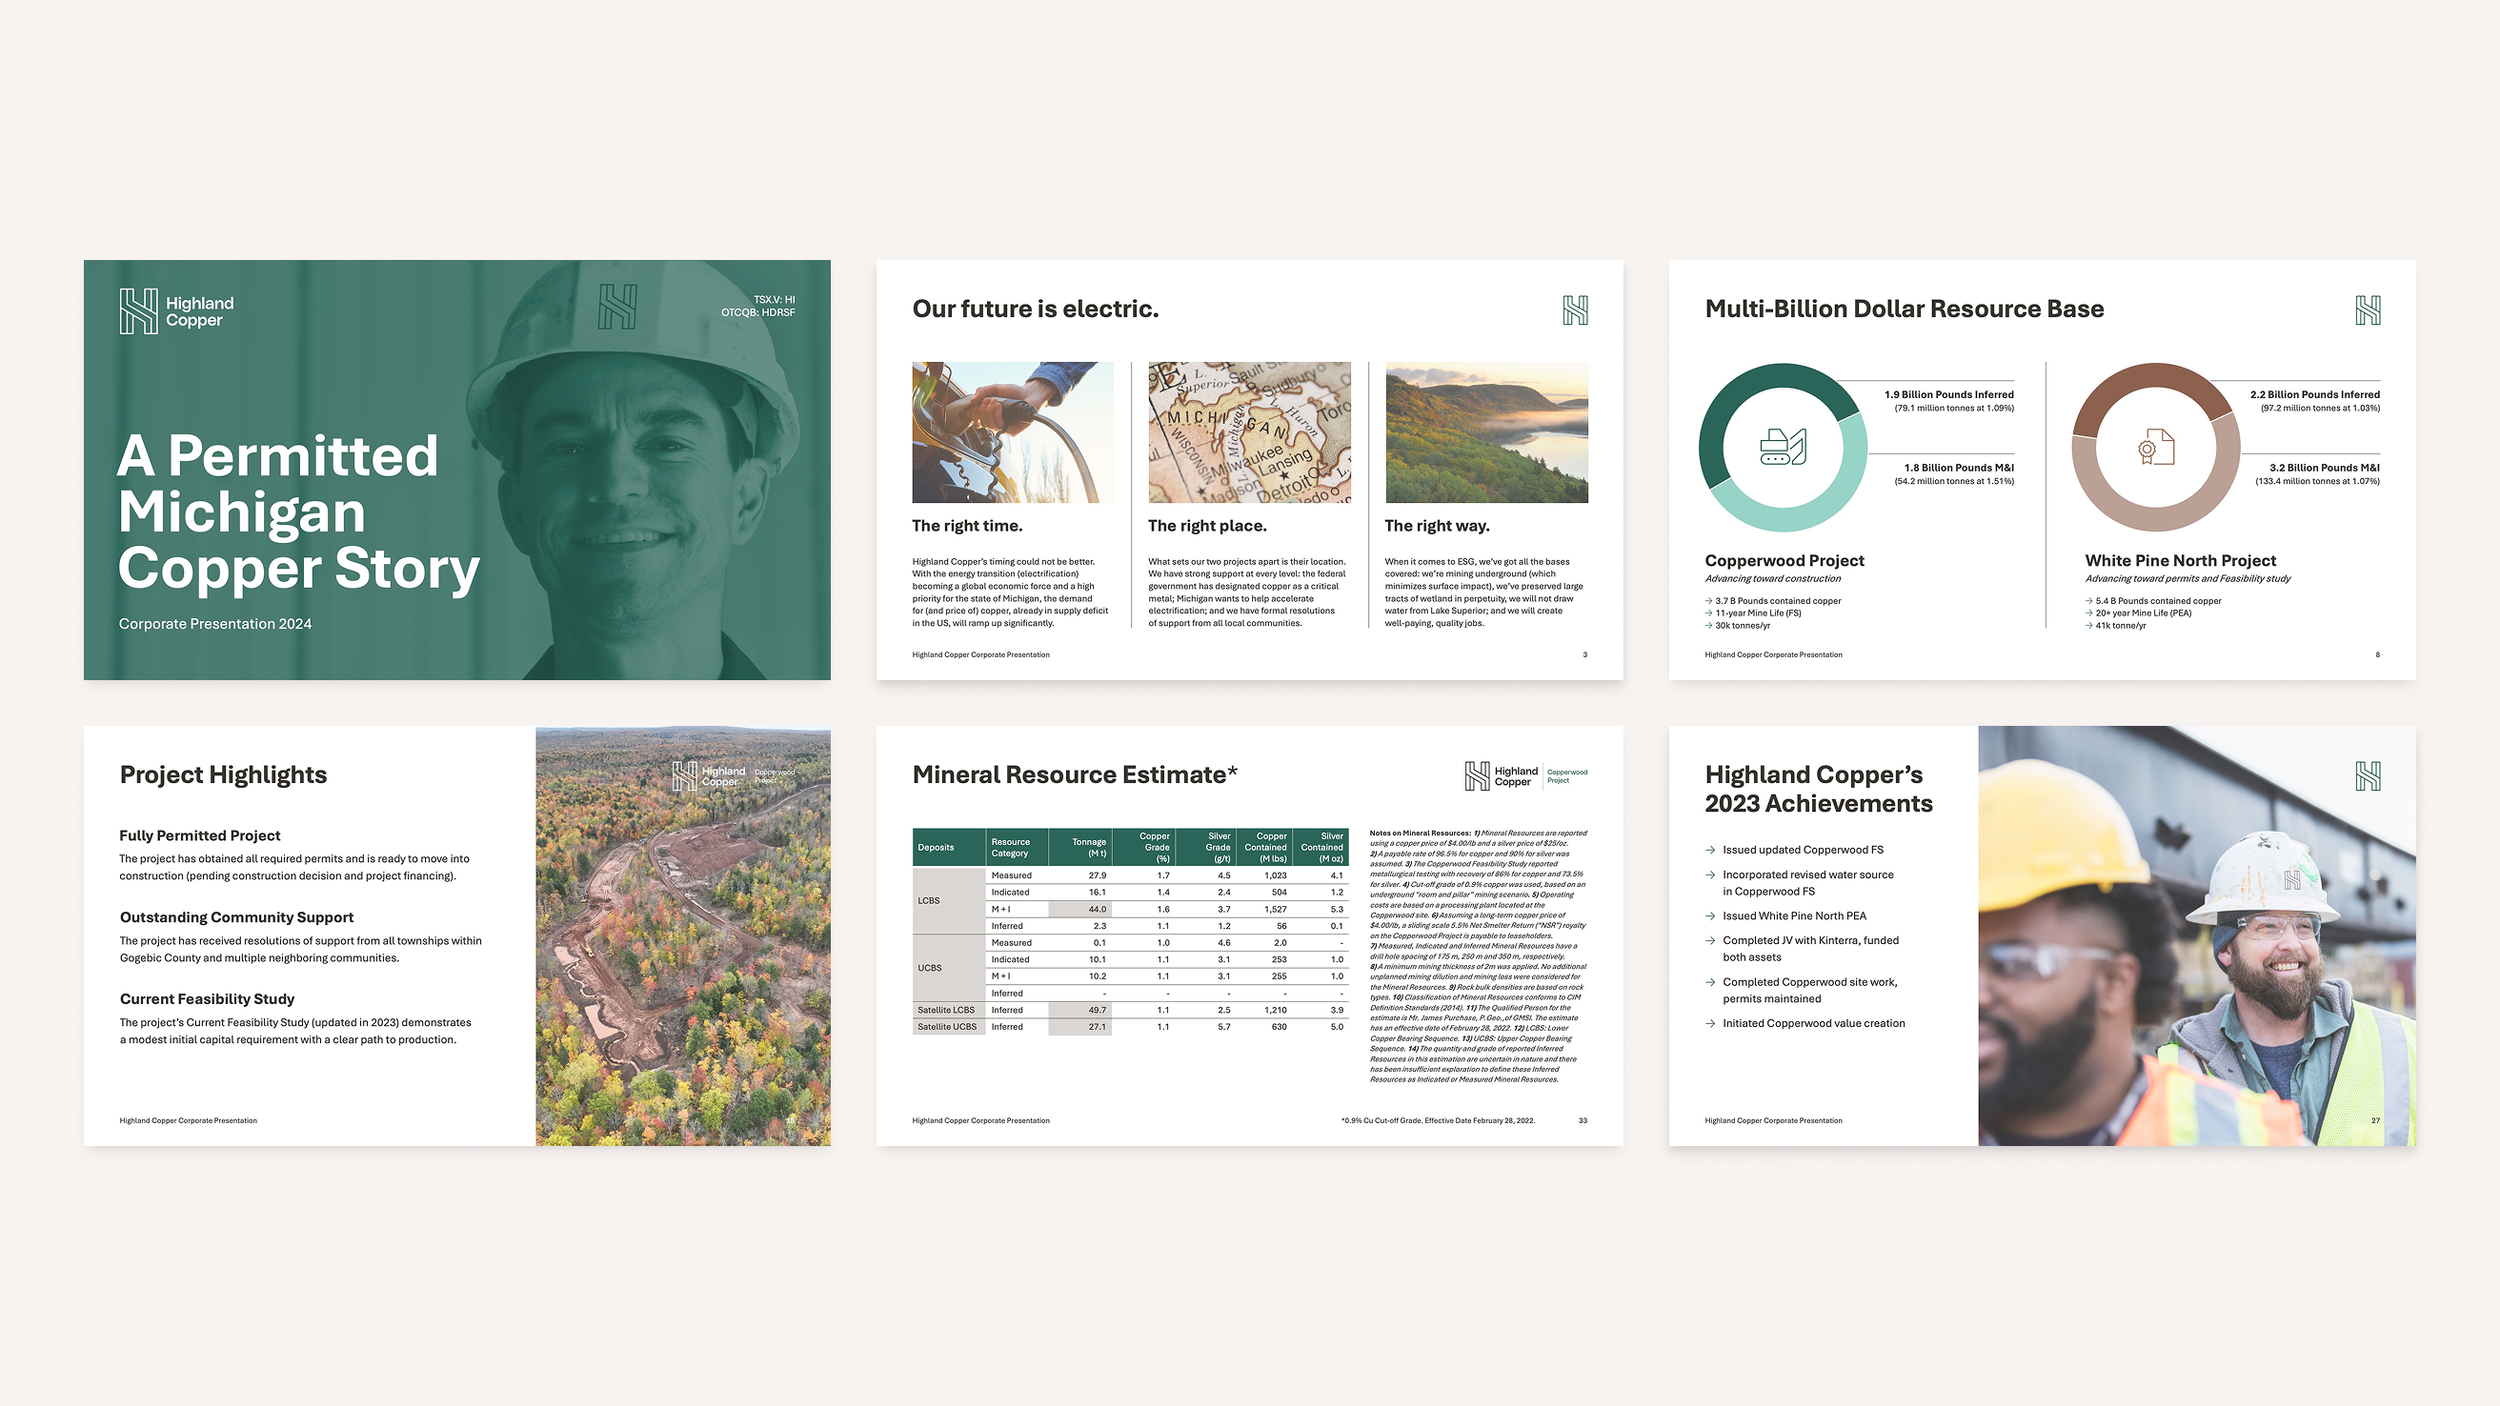Click 'Corporate Presentation 2024' on the cover slide
The width and height of the screenshot is (2500, 1406).
(x=215, y=624)
